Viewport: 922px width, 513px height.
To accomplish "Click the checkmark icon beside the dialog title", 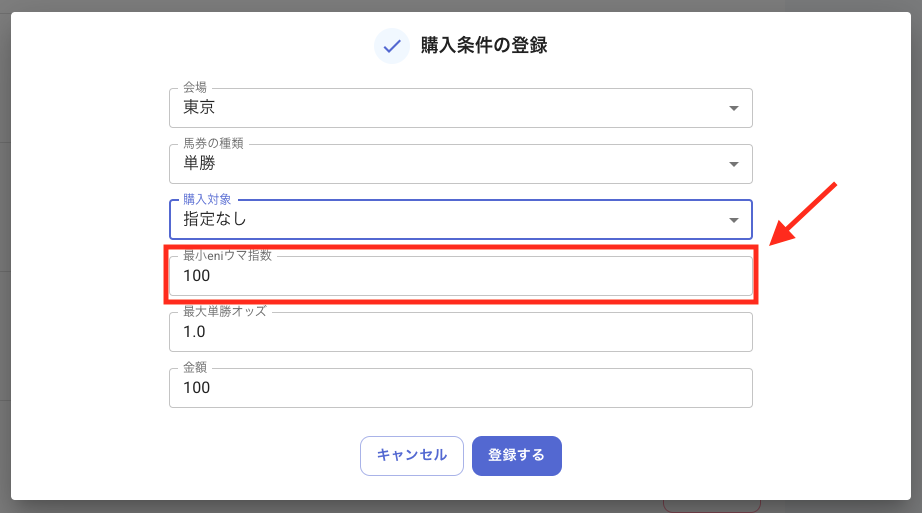I will tap(391, 45).
